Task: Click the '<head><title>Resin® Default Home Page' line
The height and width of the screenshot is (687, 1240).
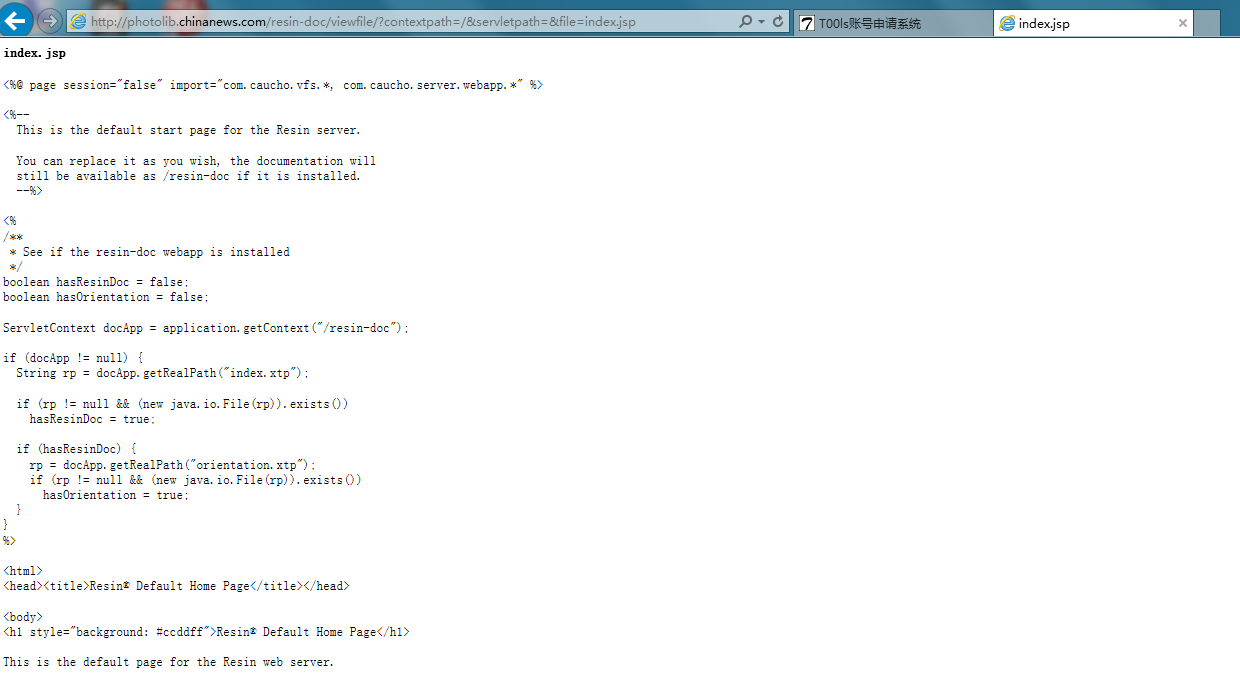Action: [x=176, y=586]
